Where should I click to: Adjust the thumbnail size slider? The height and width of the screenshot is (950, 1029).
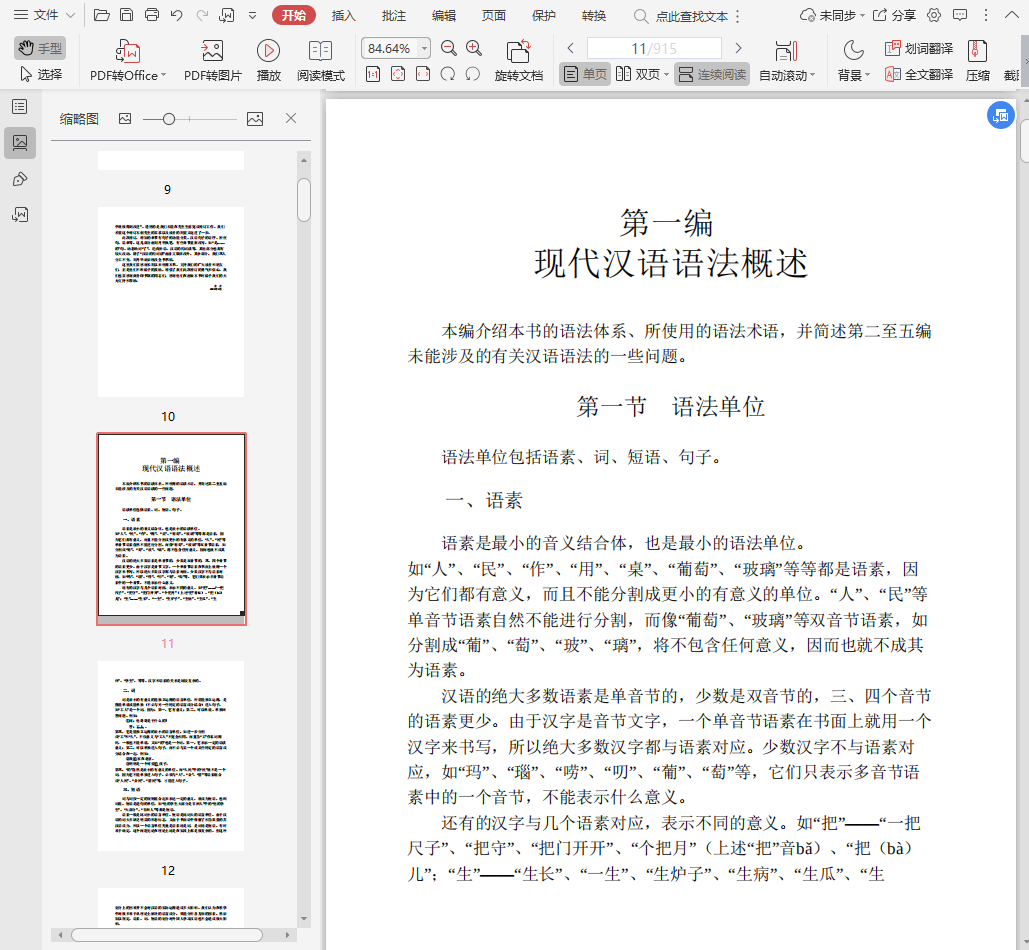coord(169,119)
